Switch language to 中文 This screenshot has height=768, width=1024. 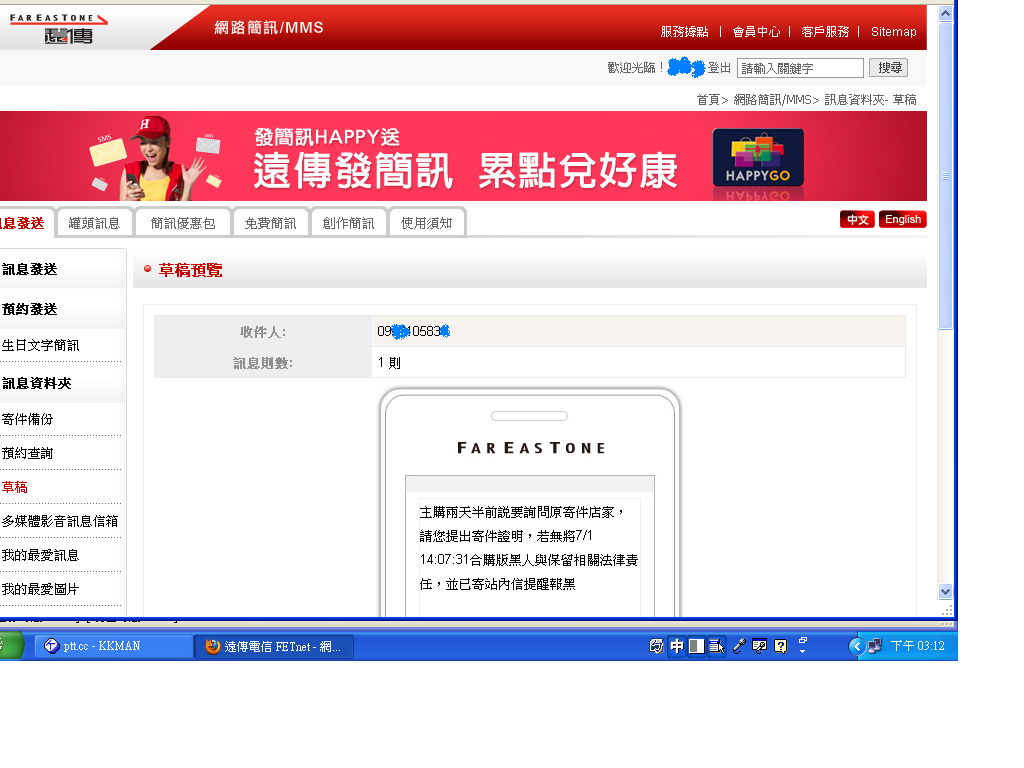pyautogui.click(x=857, y=219)
